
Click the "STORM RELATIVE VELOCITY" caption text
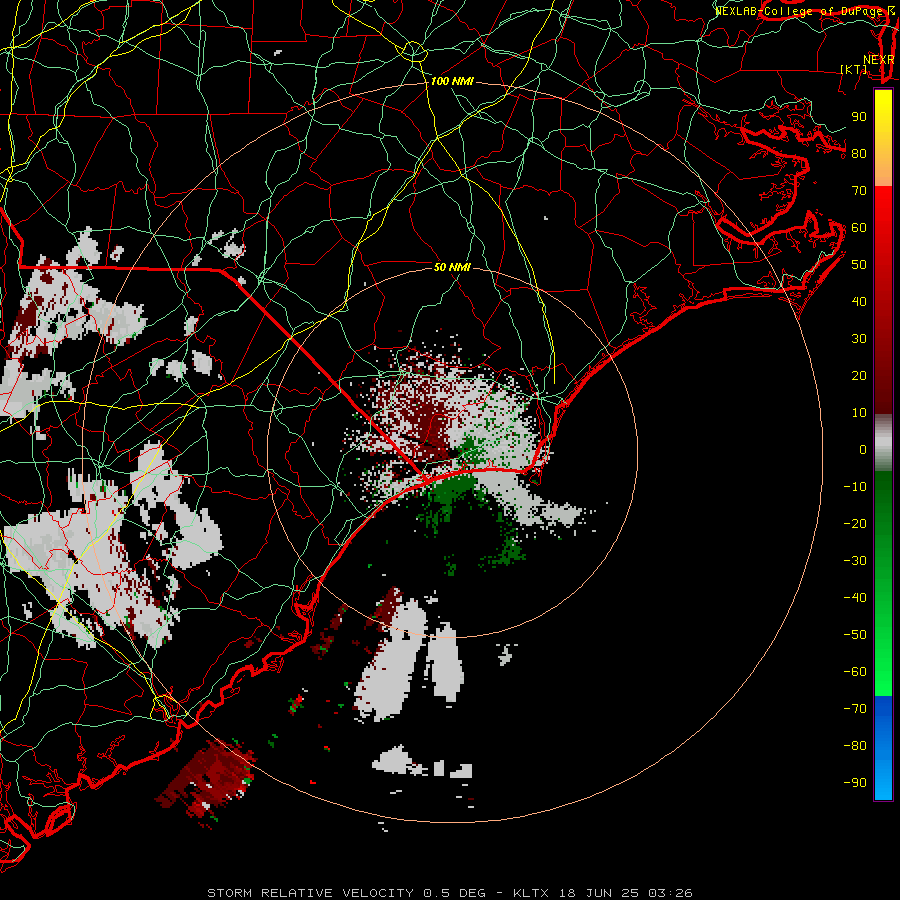[310, 893]
